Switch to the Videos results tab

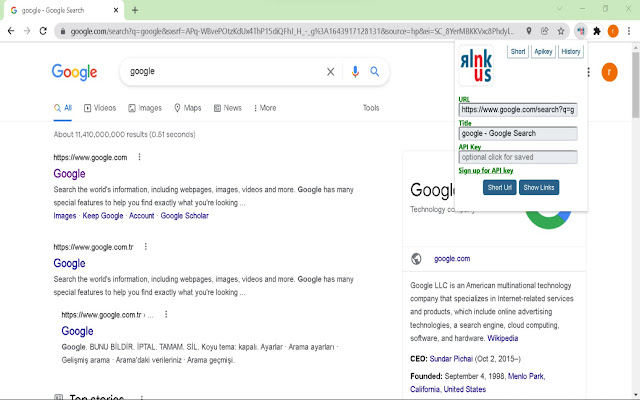100,108
